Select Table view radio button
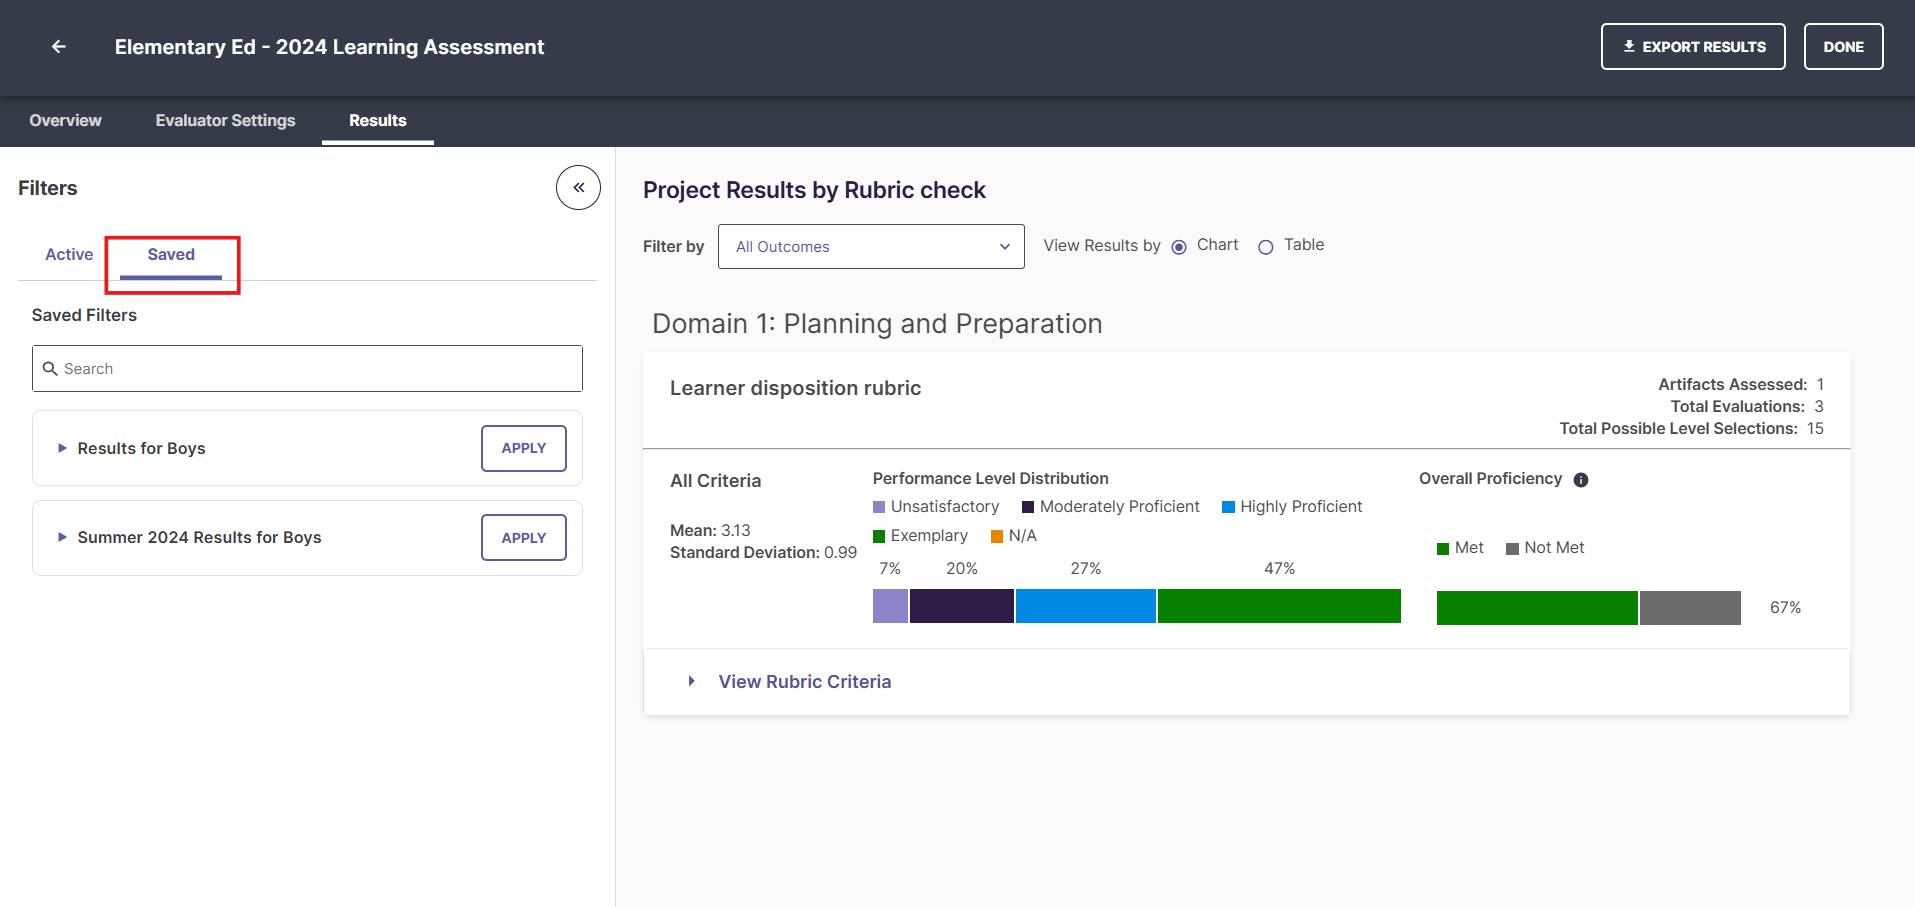Image resolution: width=1915 pixels, height=907 pixels. tap(1266, 247)
